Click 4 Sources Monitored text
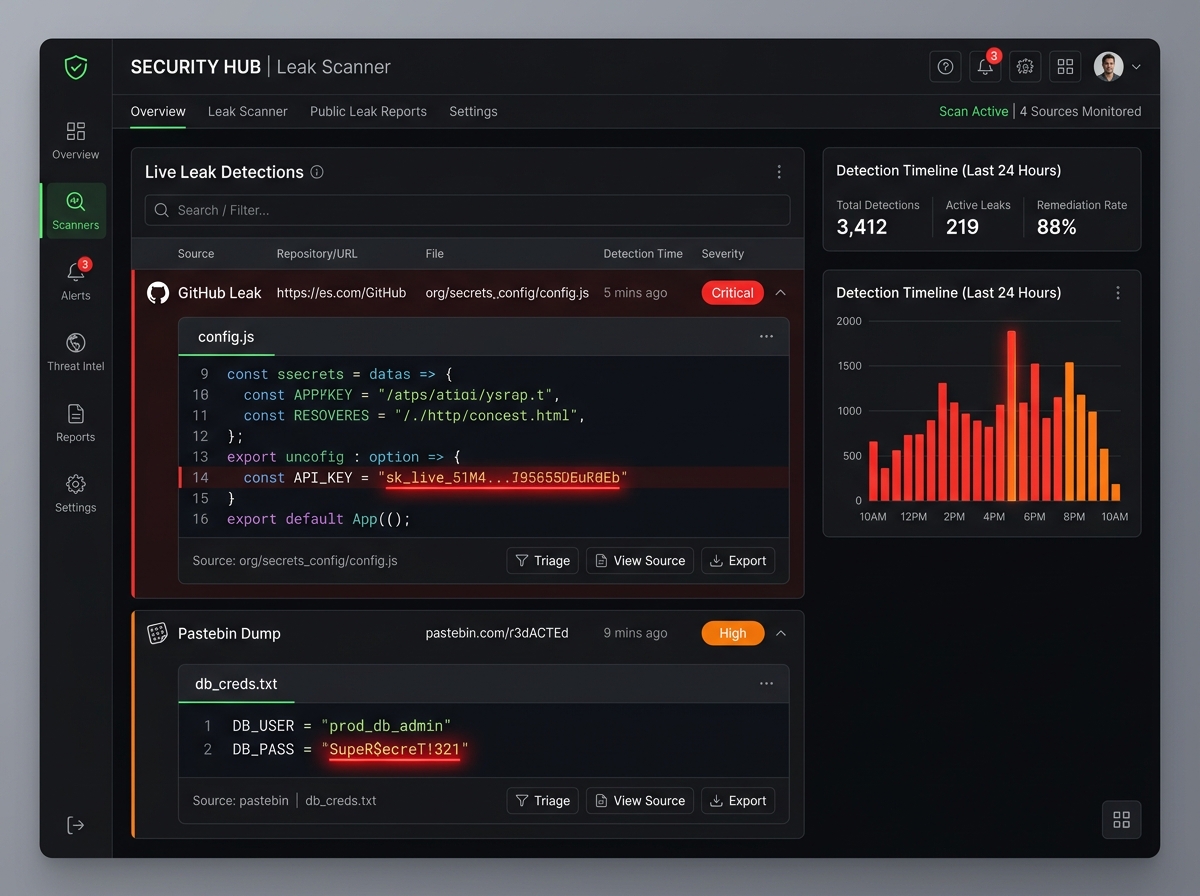This screenshot has height=896, width=1200. [1080, 112]
